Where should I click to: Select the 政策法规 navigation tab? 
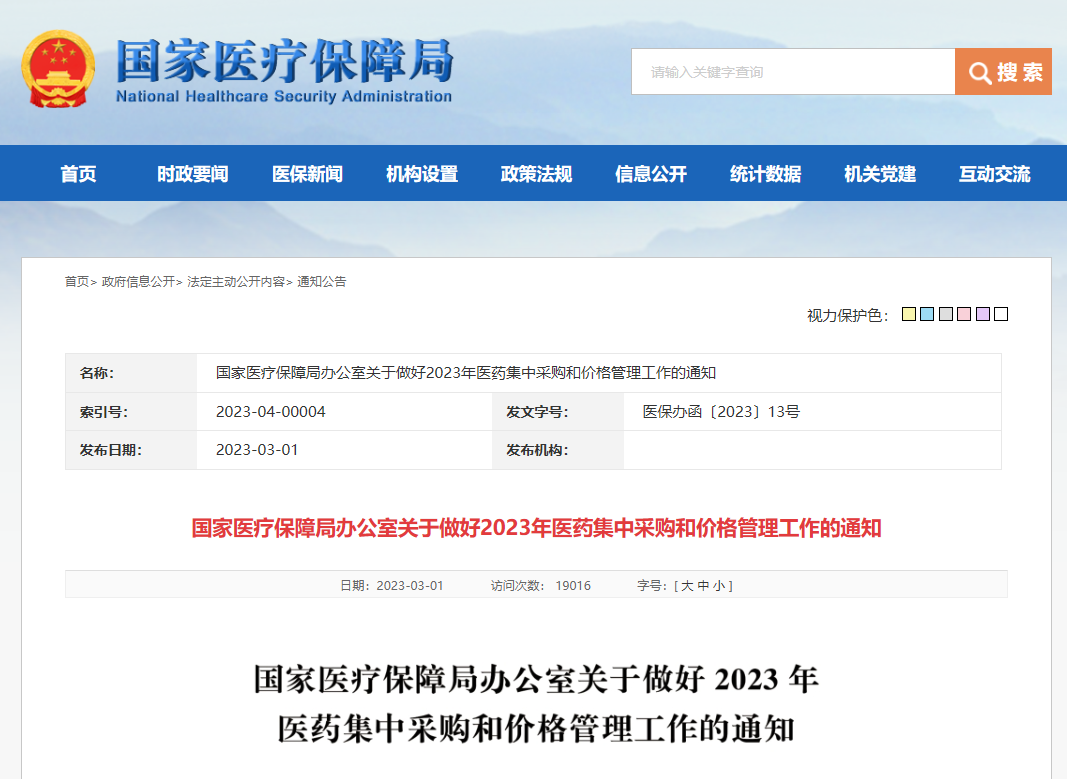[x=536, y=173]
